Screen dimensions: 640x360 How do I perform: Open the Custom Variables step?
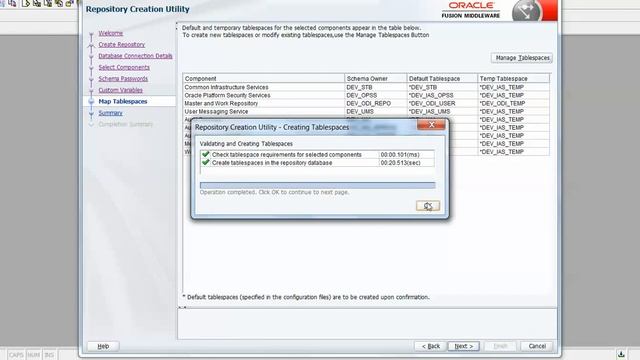click(x=120, y=90)
